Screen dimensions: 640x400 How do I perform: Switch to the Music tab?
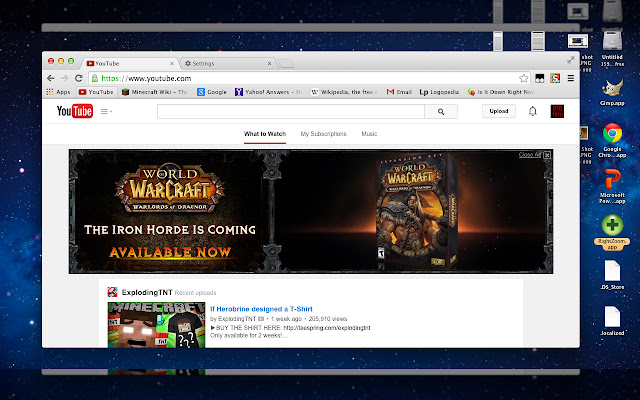369,134
